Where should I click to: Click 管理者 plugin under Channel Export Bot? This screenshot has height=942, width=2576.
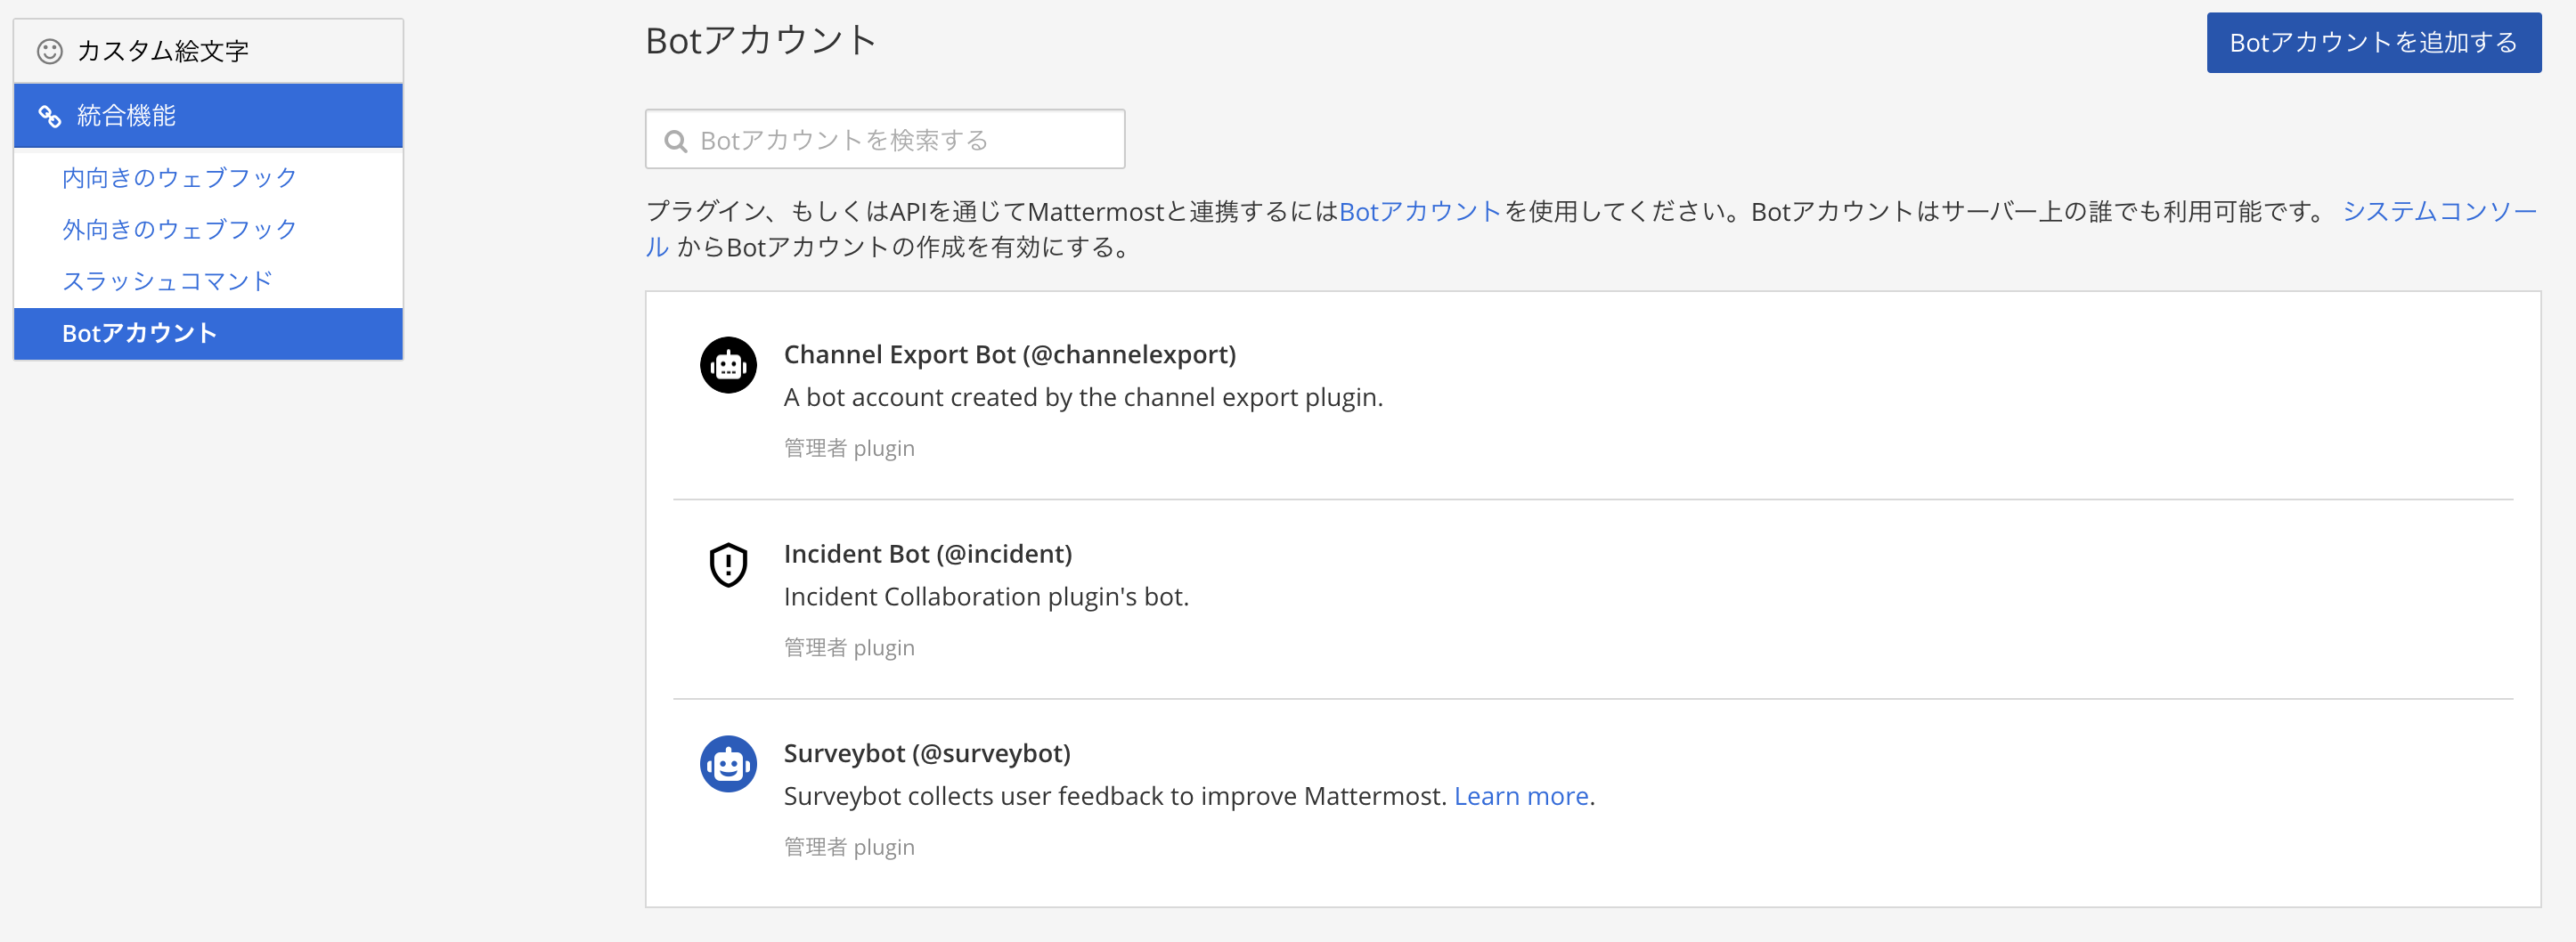tap(849, 448)
